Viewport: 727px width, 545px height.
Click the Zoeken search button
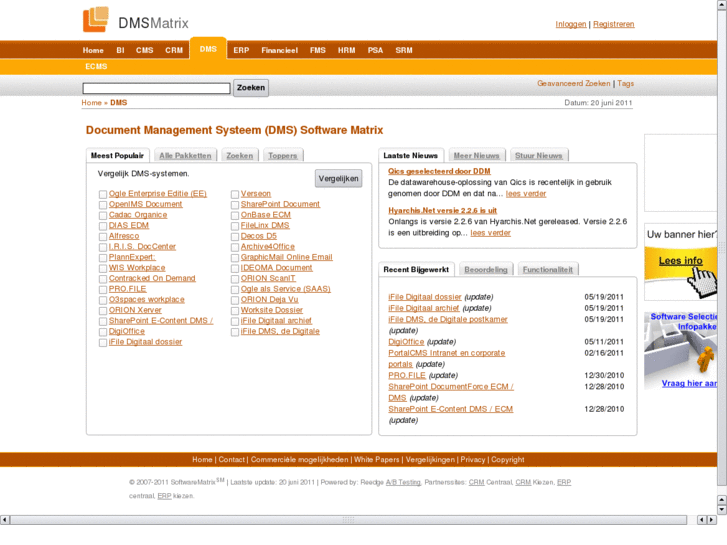tap(251, 88)
